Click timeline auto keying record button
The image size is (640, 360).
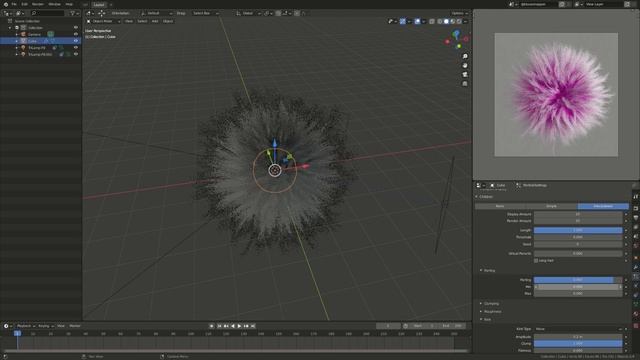tap(211, 326)
